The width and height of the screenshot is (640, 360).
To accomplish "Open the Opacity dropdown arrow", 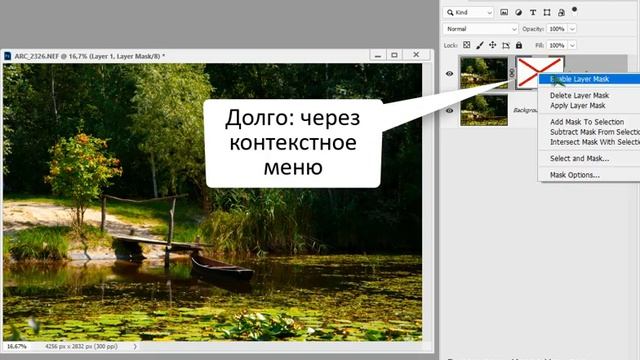I will pyautogui.click(x=572, y=29).
